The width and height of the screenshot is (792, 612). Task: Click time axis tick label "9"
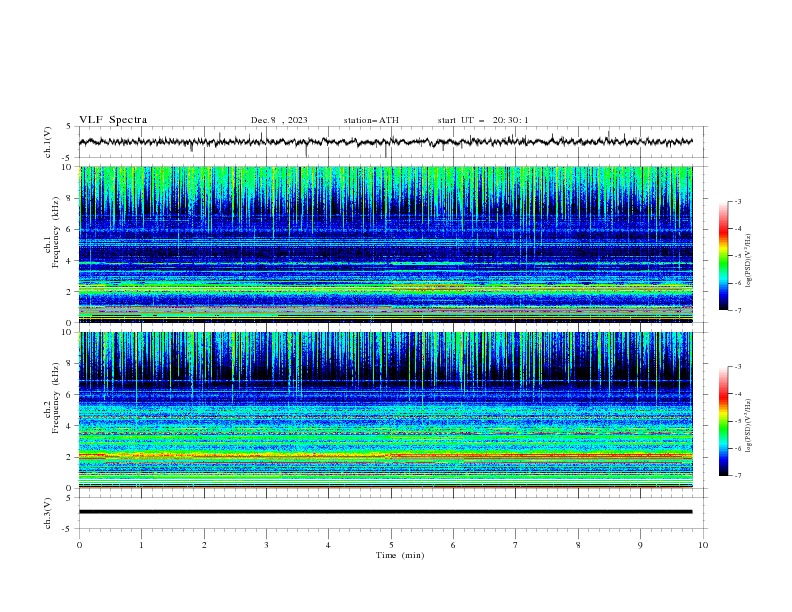click(x=640, y=545)
